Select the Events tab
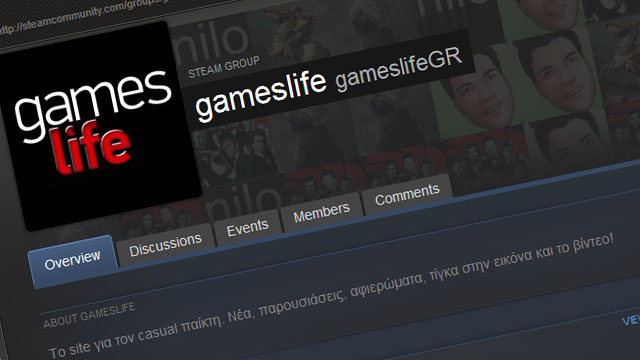 248,228
